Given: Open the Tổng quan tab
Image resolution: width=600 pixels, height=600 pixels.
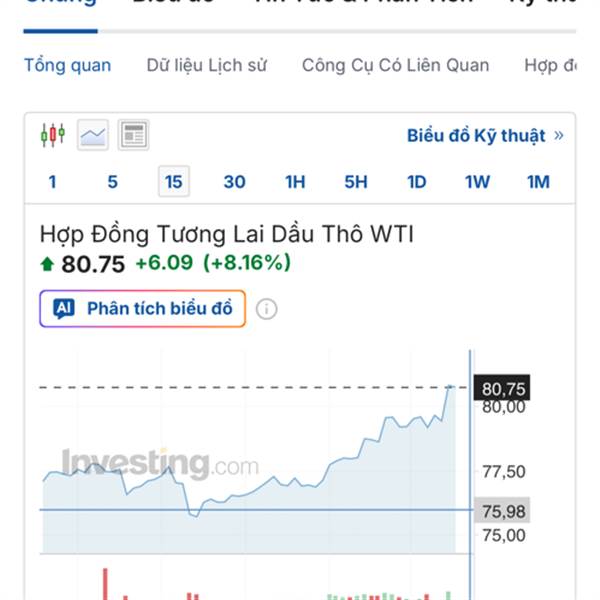Looking at the screenshot, I should 67,66.
